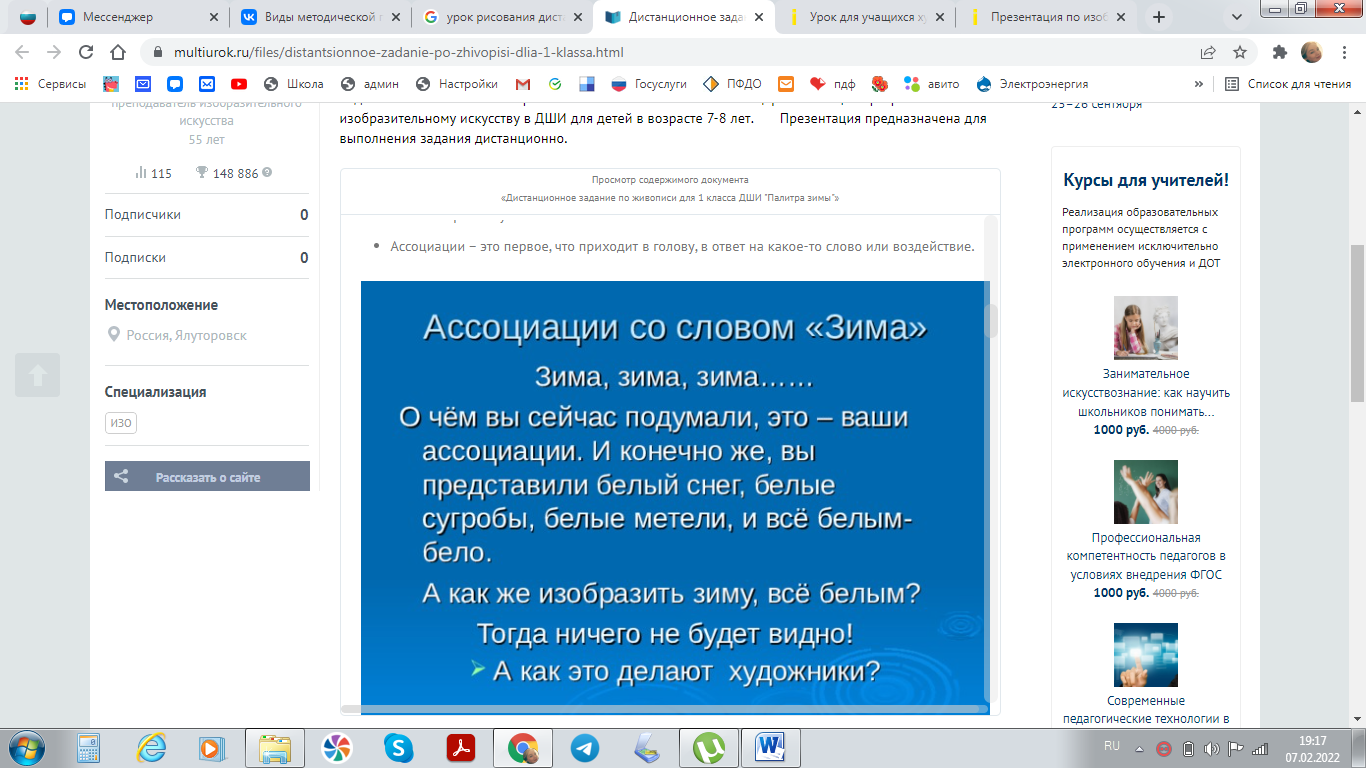
Task: Open Internet Explorer from the taskbar
Action: point(152,747)
